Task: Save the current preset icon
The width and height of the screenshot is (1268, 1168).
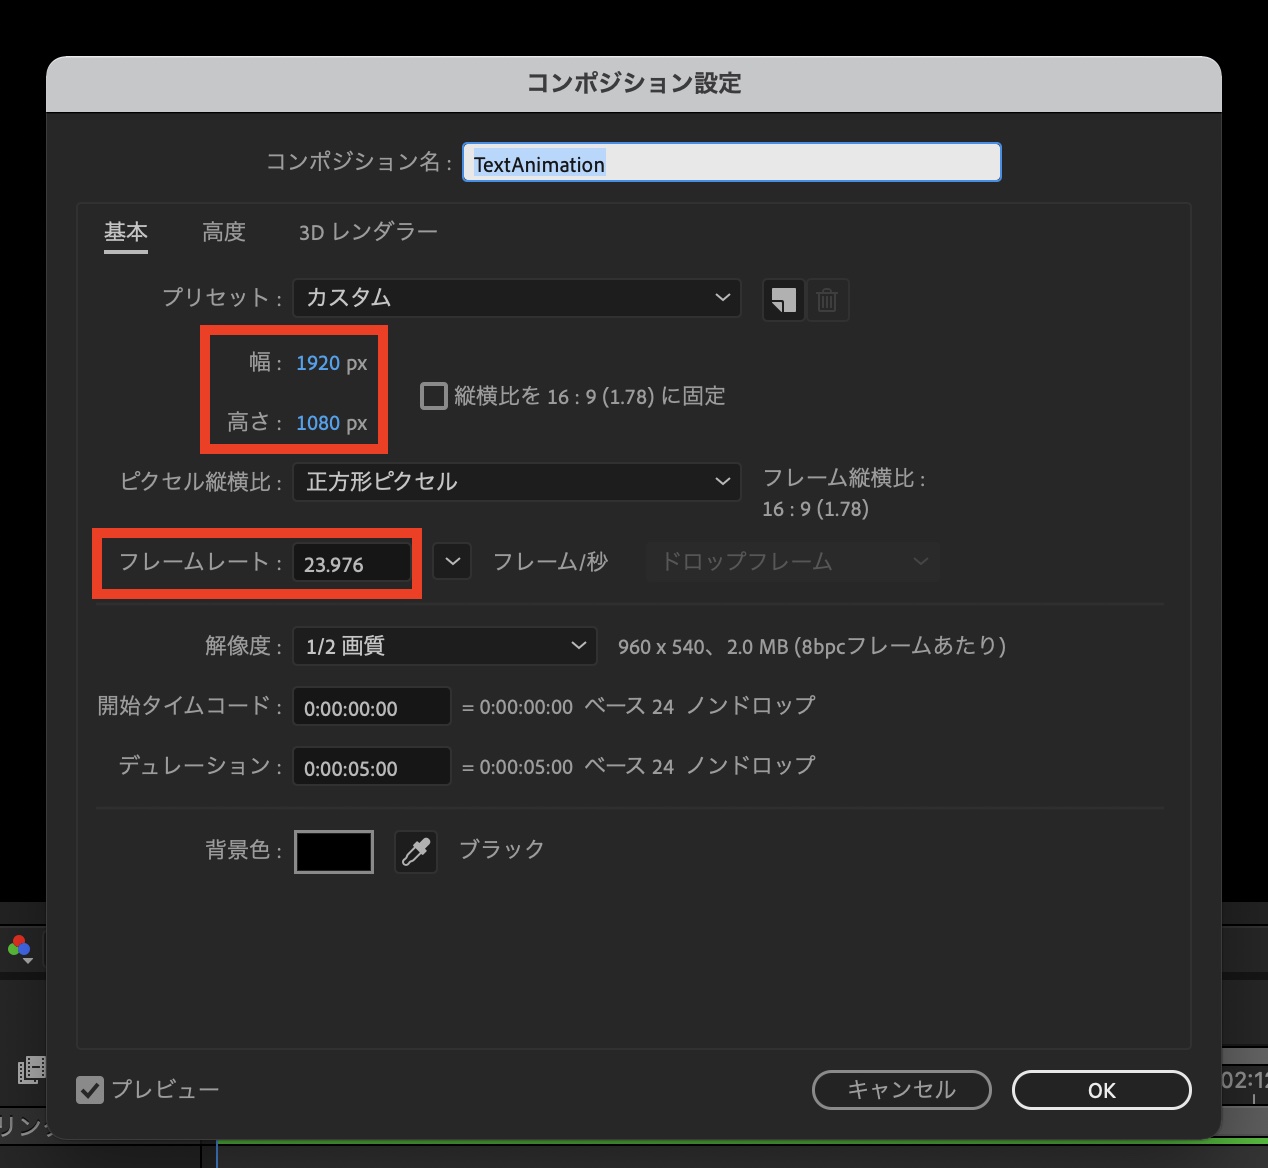Action: pos(783,299)
